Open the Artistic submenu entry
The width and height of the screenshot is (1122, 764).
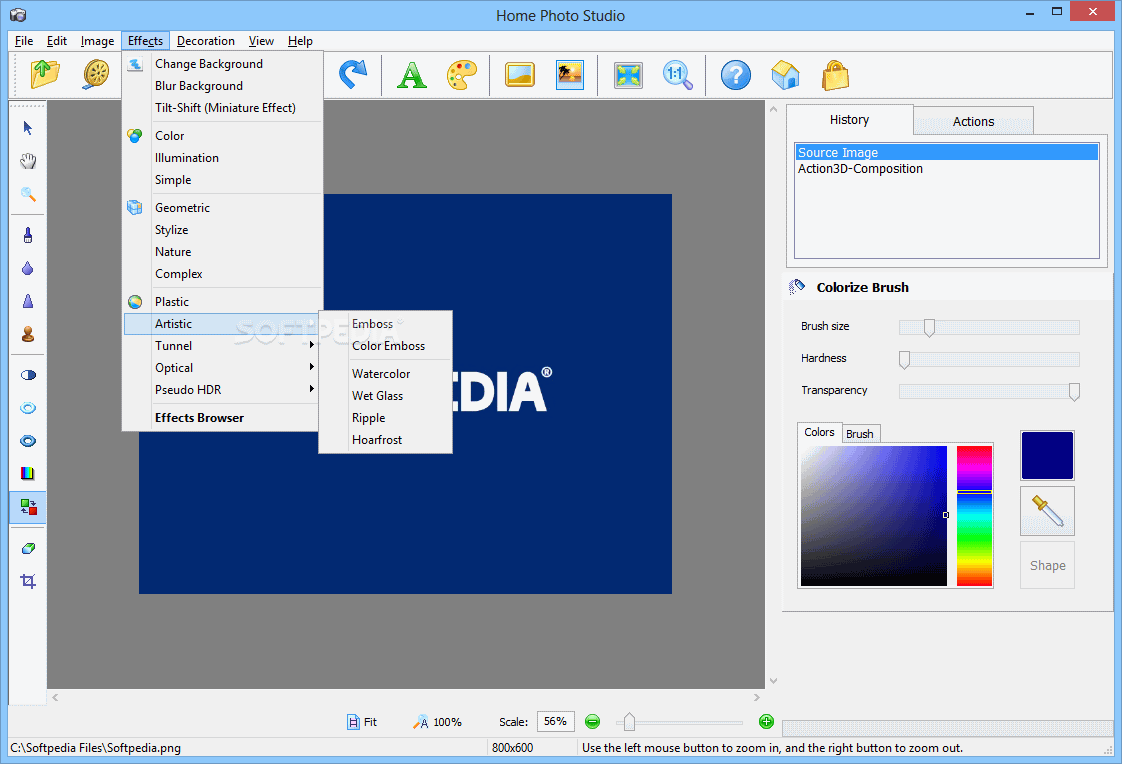click(221, 324)
